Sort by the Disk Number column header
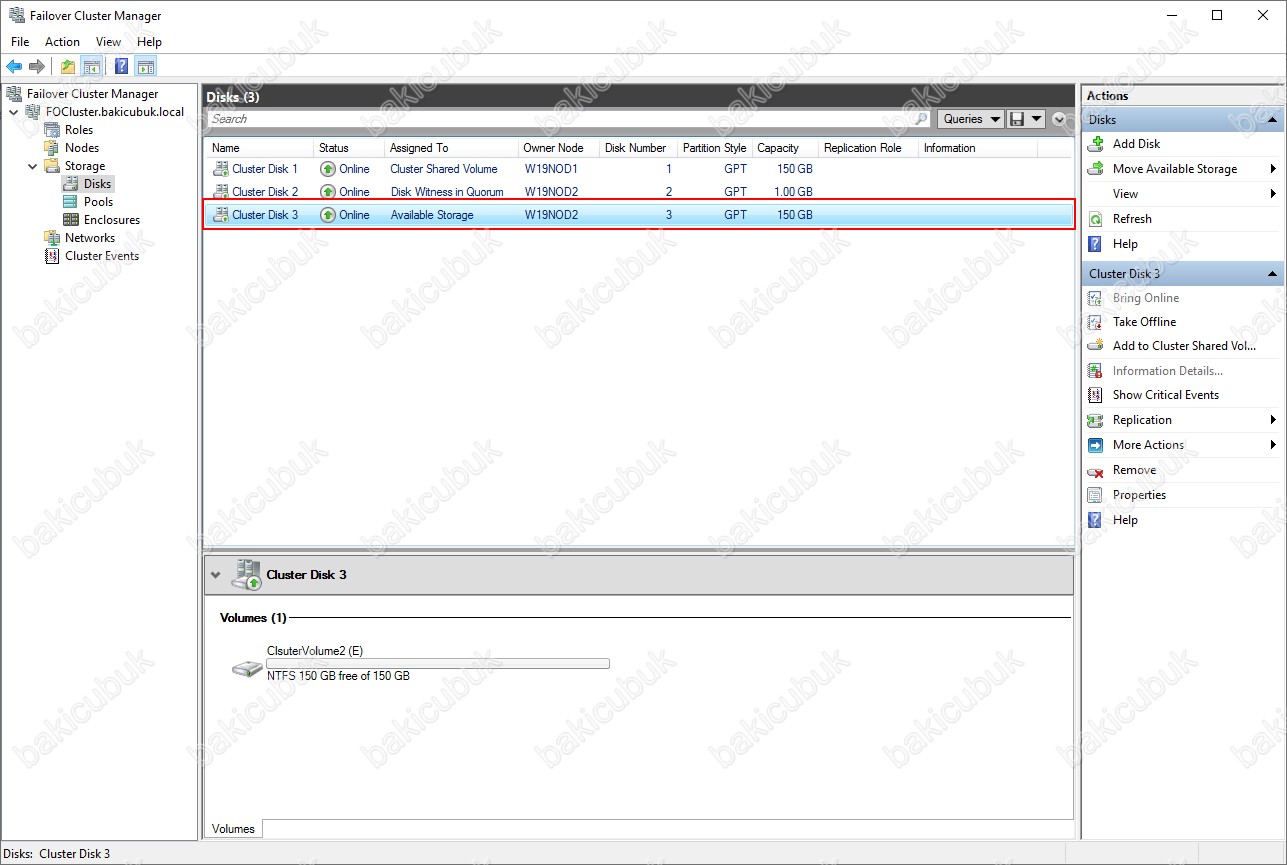The image size is (1287, 865). coord(639,148)
